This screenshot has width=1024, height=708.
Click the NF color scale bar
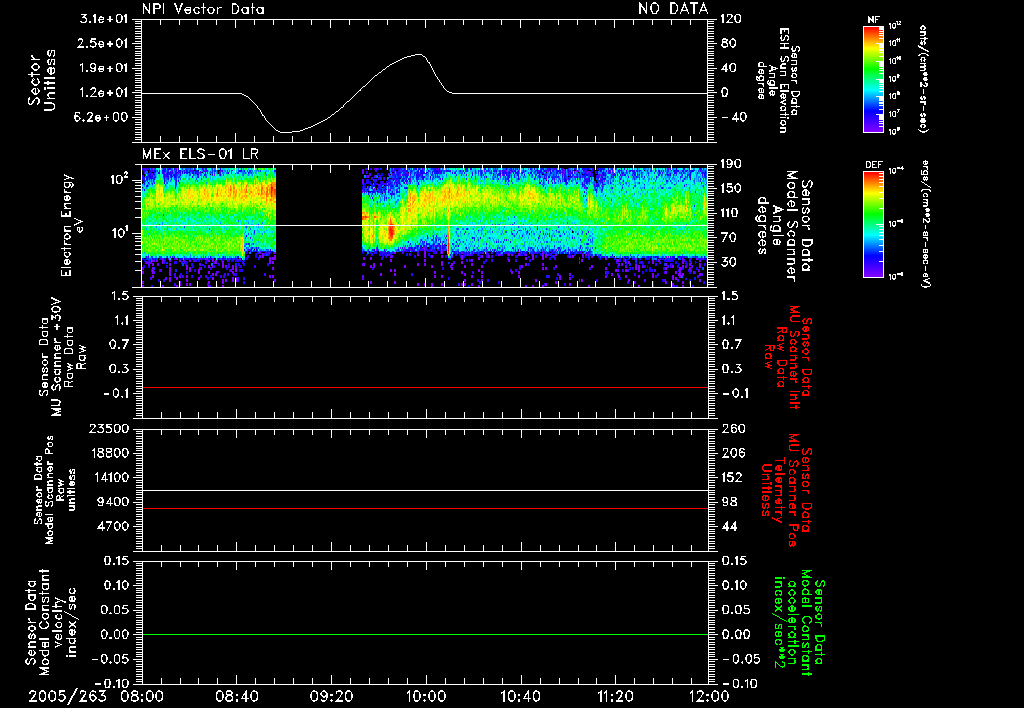[x=873, y=79]
